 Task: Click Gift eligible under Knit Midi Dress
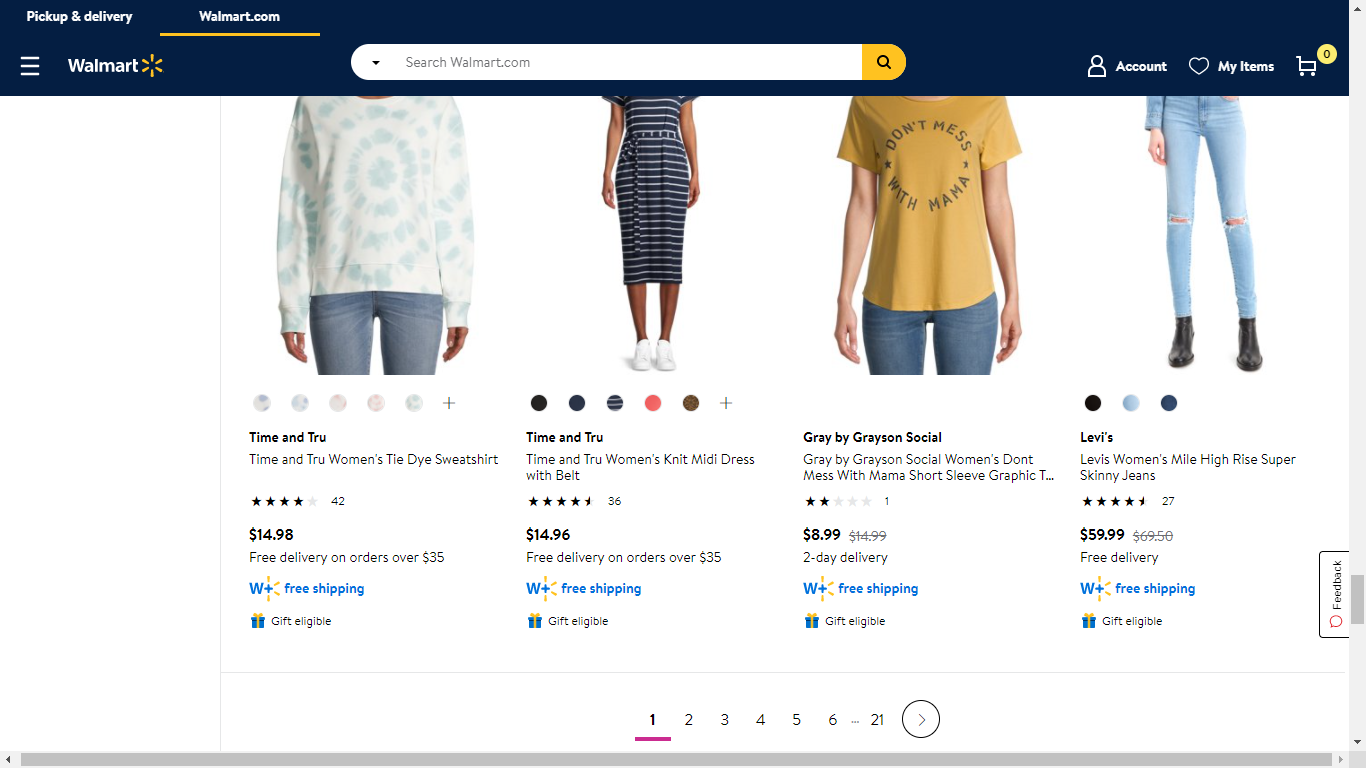click(567, 621)
